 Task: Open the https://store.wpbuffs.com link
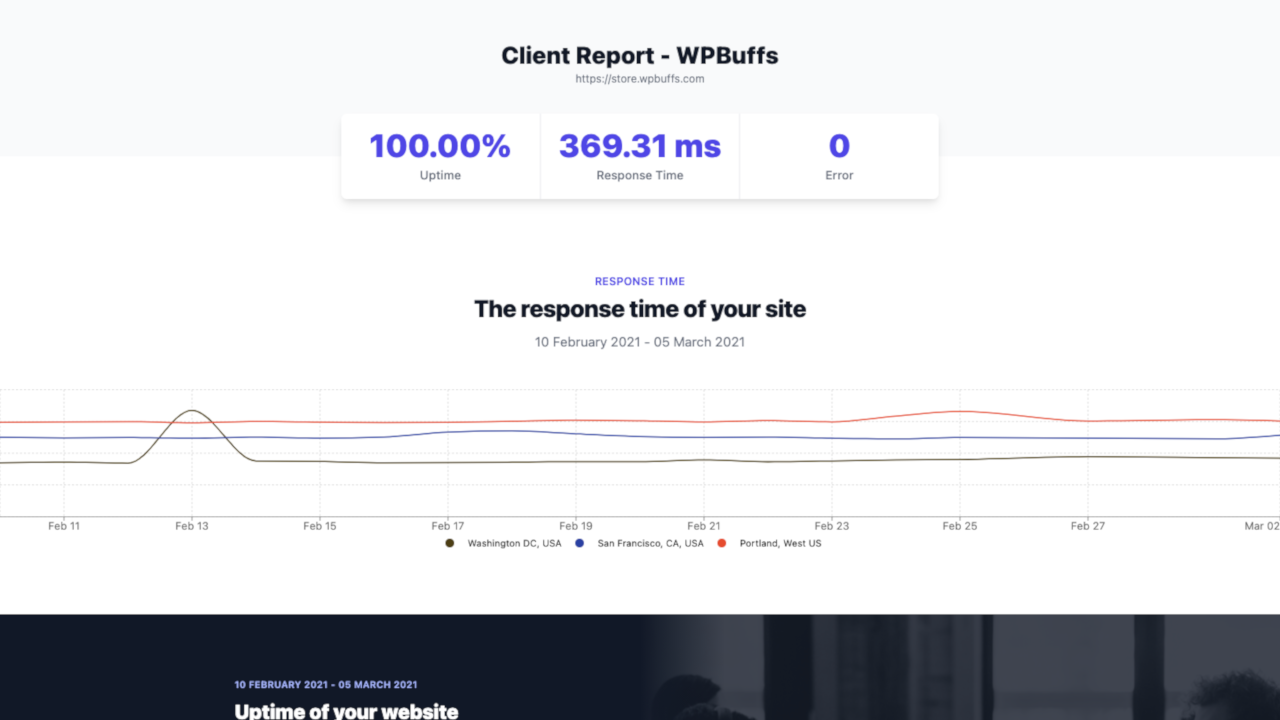pos(640,78)
